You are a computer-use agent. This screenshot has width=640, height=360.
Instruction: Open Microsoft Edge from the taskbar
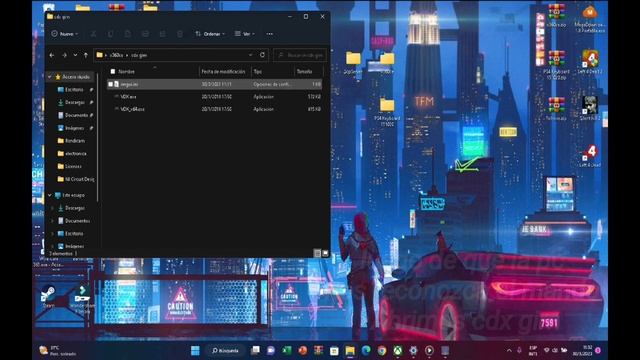point(366,350)
